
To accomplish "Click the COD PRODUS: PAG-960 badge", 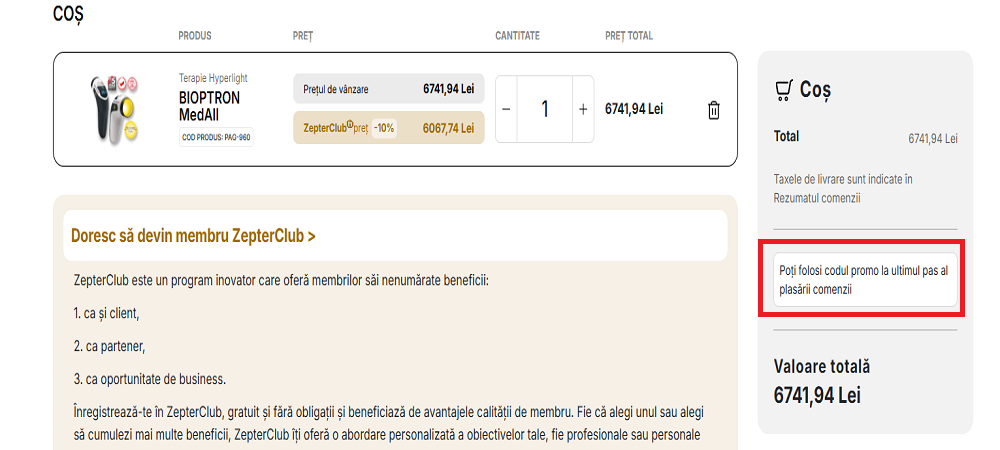I will [x=215, y=136].
